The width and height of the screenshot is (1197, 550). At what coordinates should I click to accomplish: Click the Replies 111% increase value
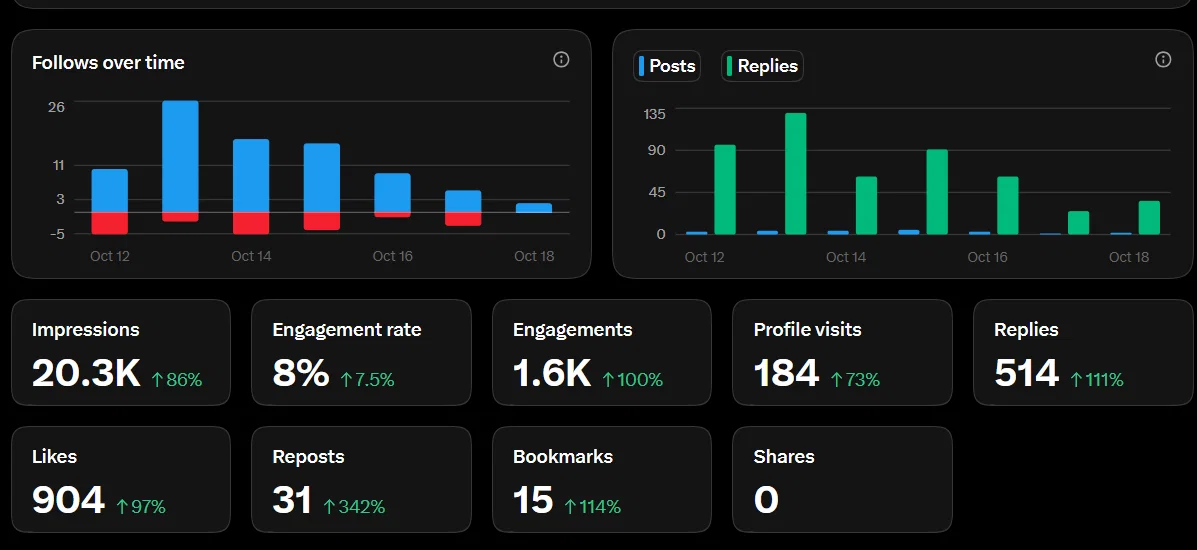click(x=1097, y=379)
